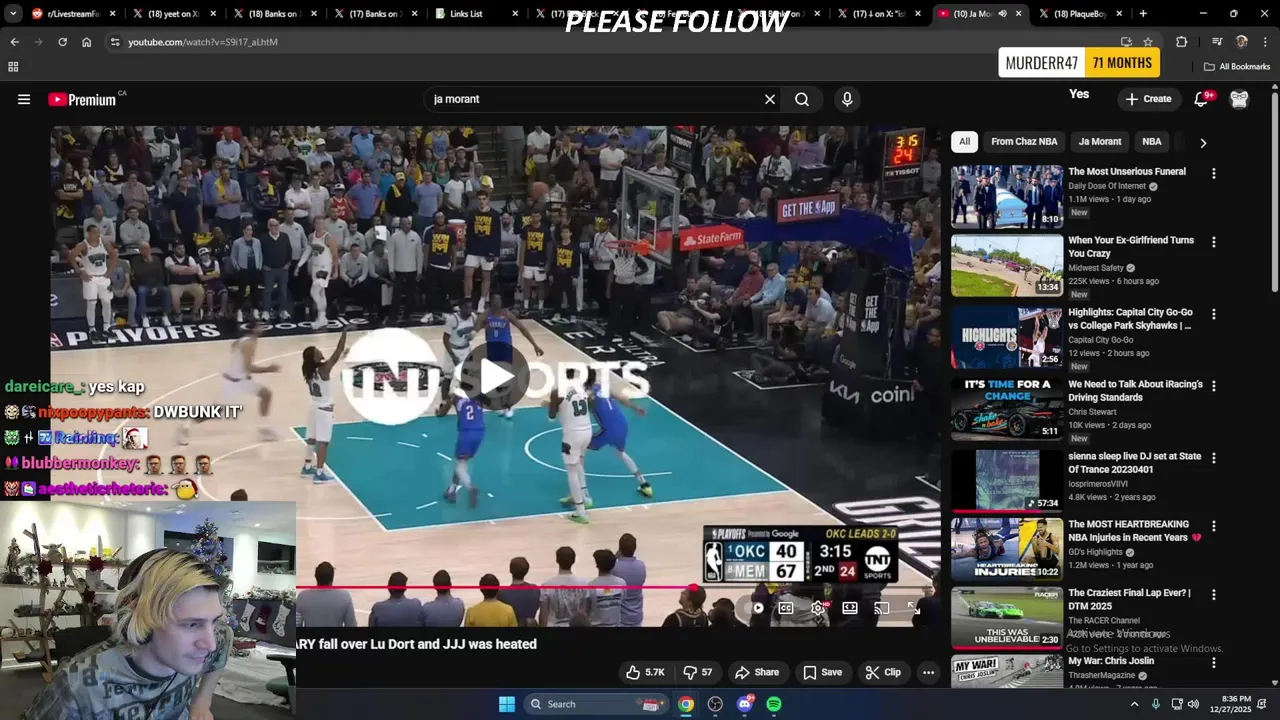Image resolution: width=1280 pixels, height=720 pixels.
Task: Open menu for 'The Craziest Final Lap Ever?'
Action: click(1214, 594)
